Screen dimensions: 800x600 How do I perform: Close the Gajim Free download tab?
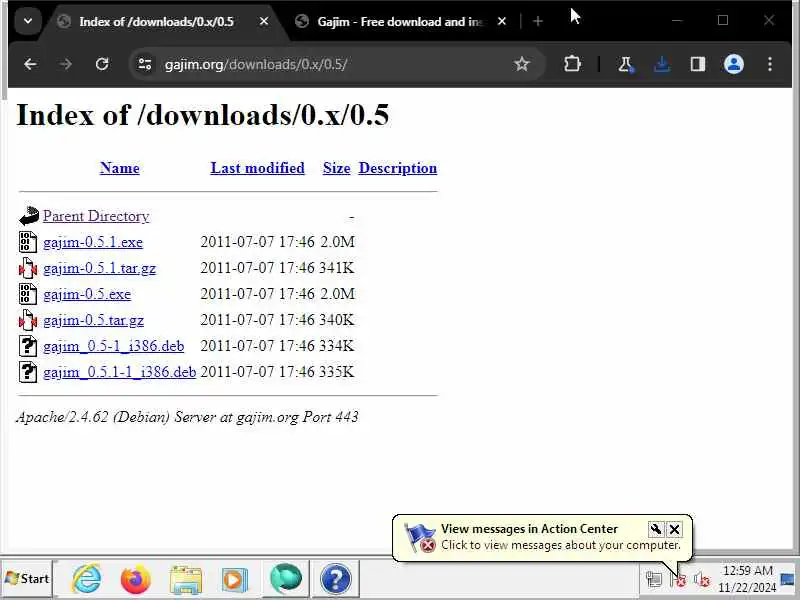coord(502,21)
